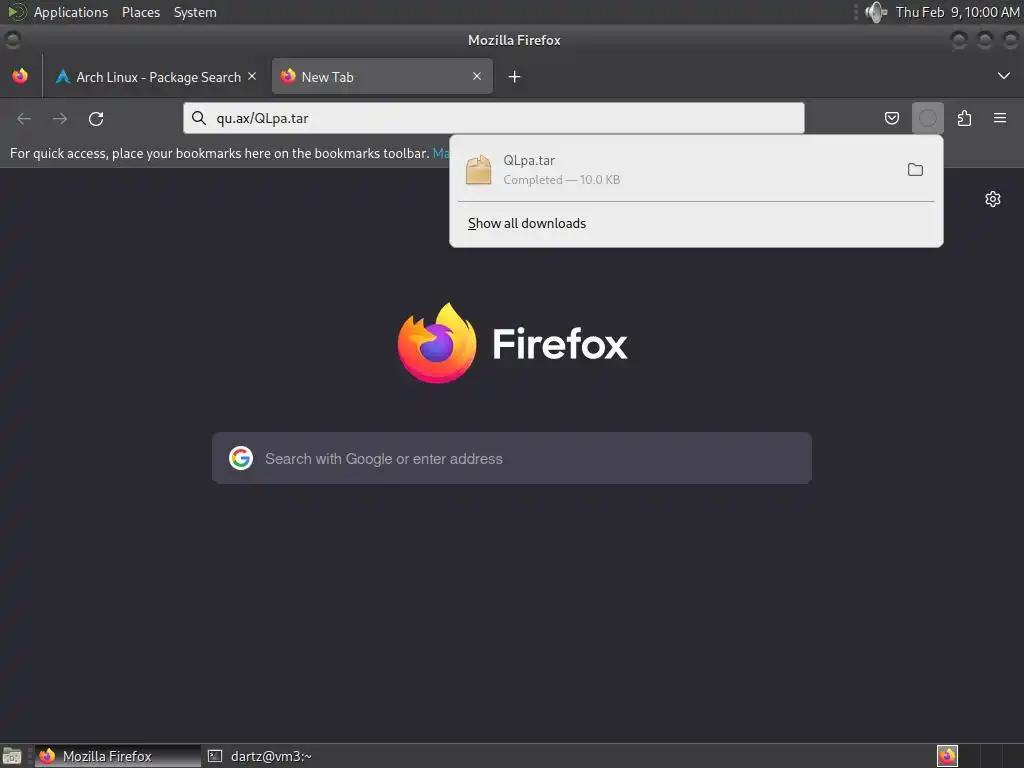1024x768 pixels.
Task: Close the New Tab tab
Action: tap(477, 76)
